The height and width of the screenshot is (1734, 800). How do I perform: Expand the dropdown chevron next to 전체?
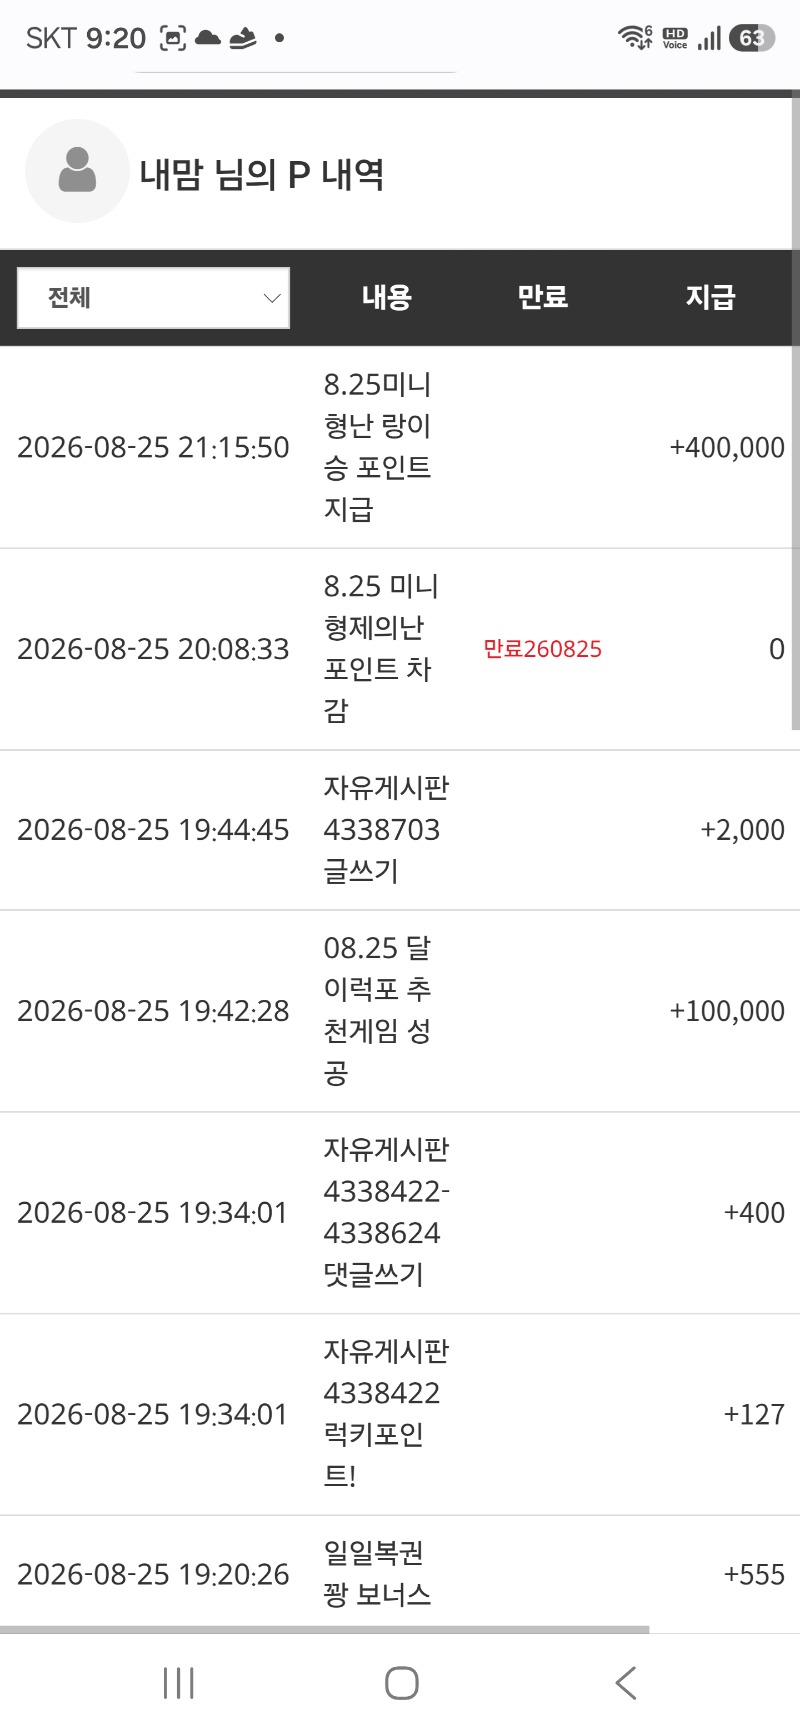click(x=271, y=298)
